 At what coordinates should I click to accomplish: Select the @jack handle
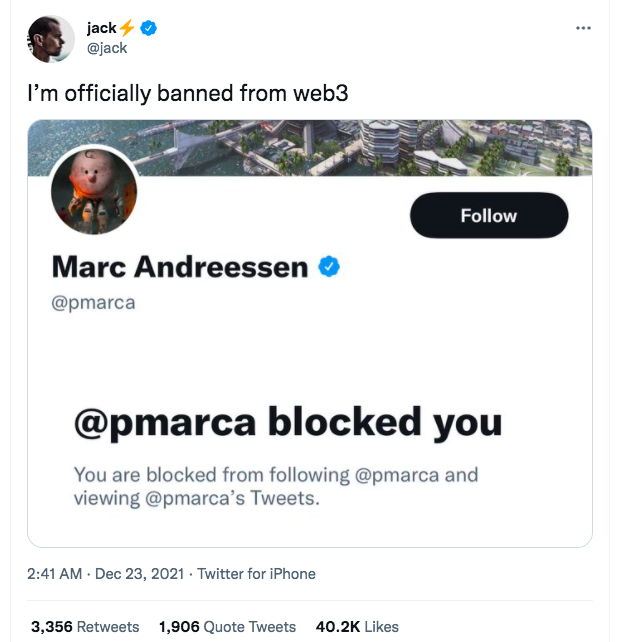coord(108,48)
